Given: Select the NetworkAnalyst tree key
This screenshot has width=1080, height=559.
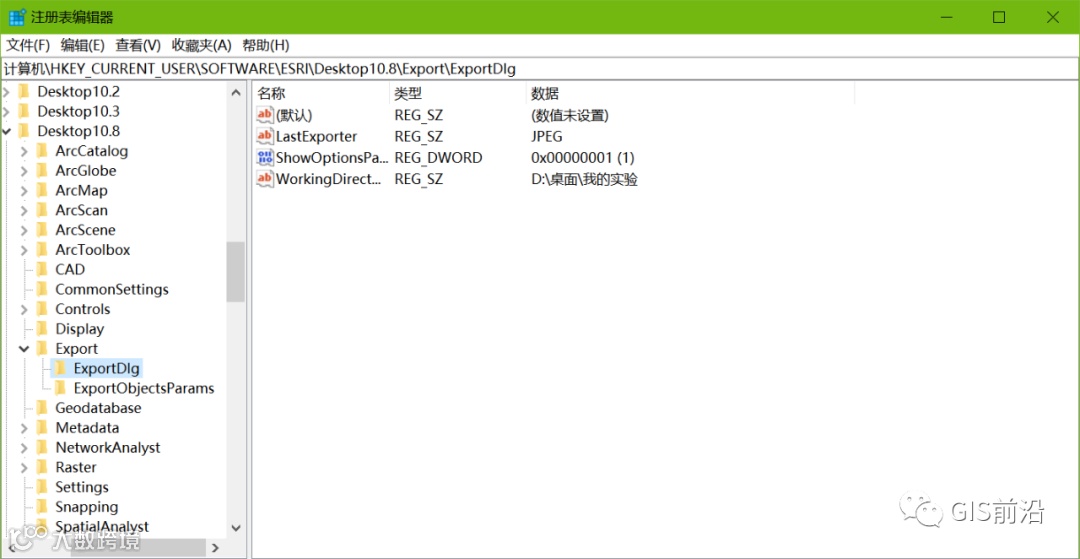Looking at the screenshot, I should 107,448.
